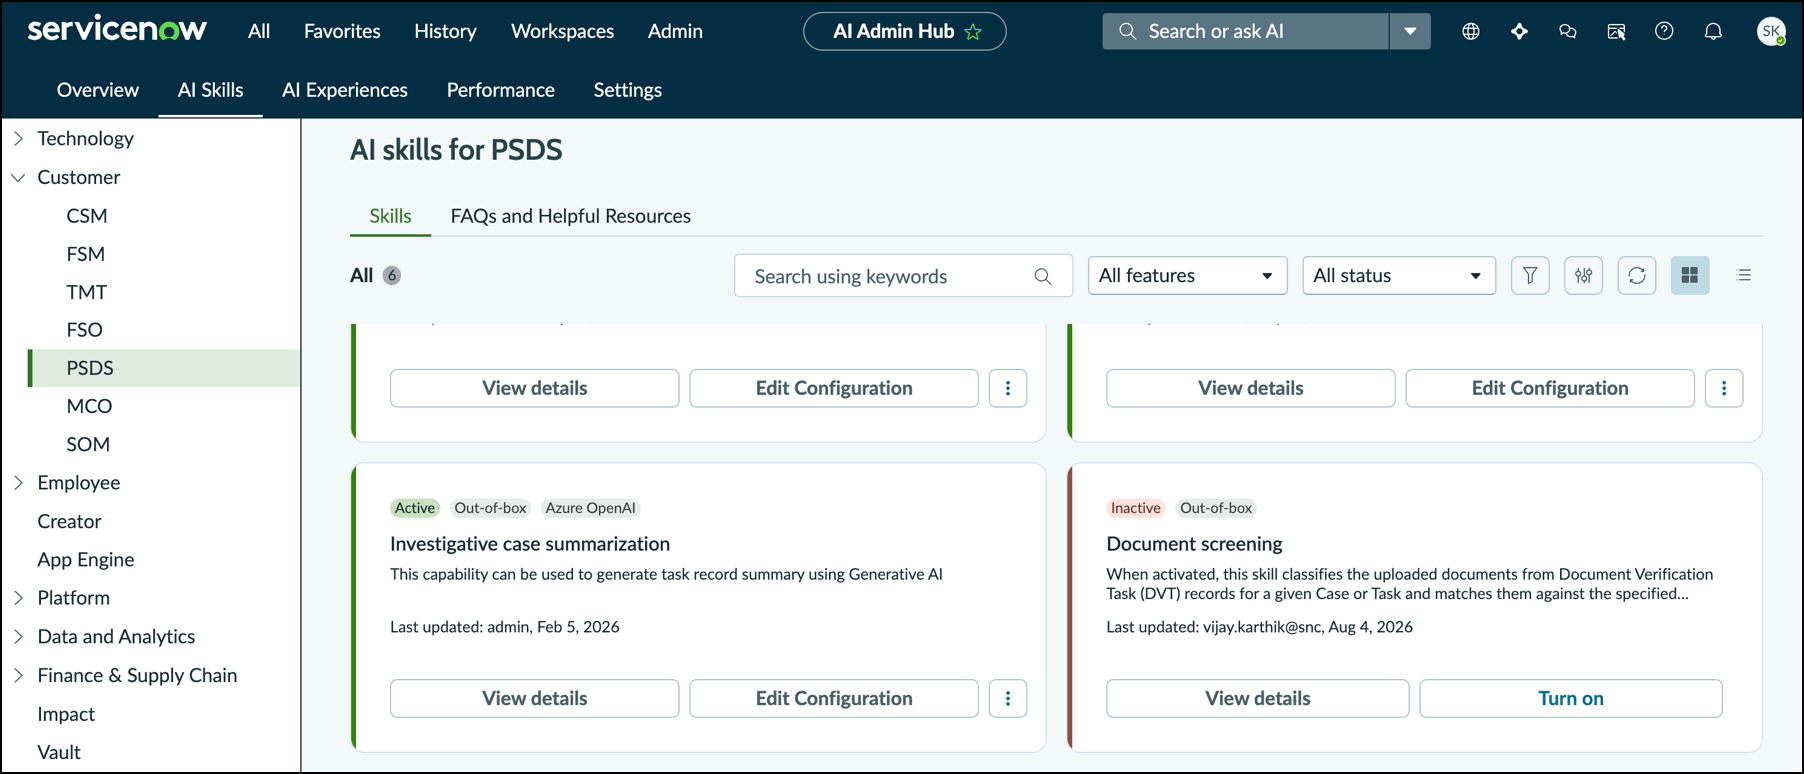This screenshot has width=1804, height=774.
Task: Click the magnifier icon in Search or ask AI
Action: pos(1127,31)
